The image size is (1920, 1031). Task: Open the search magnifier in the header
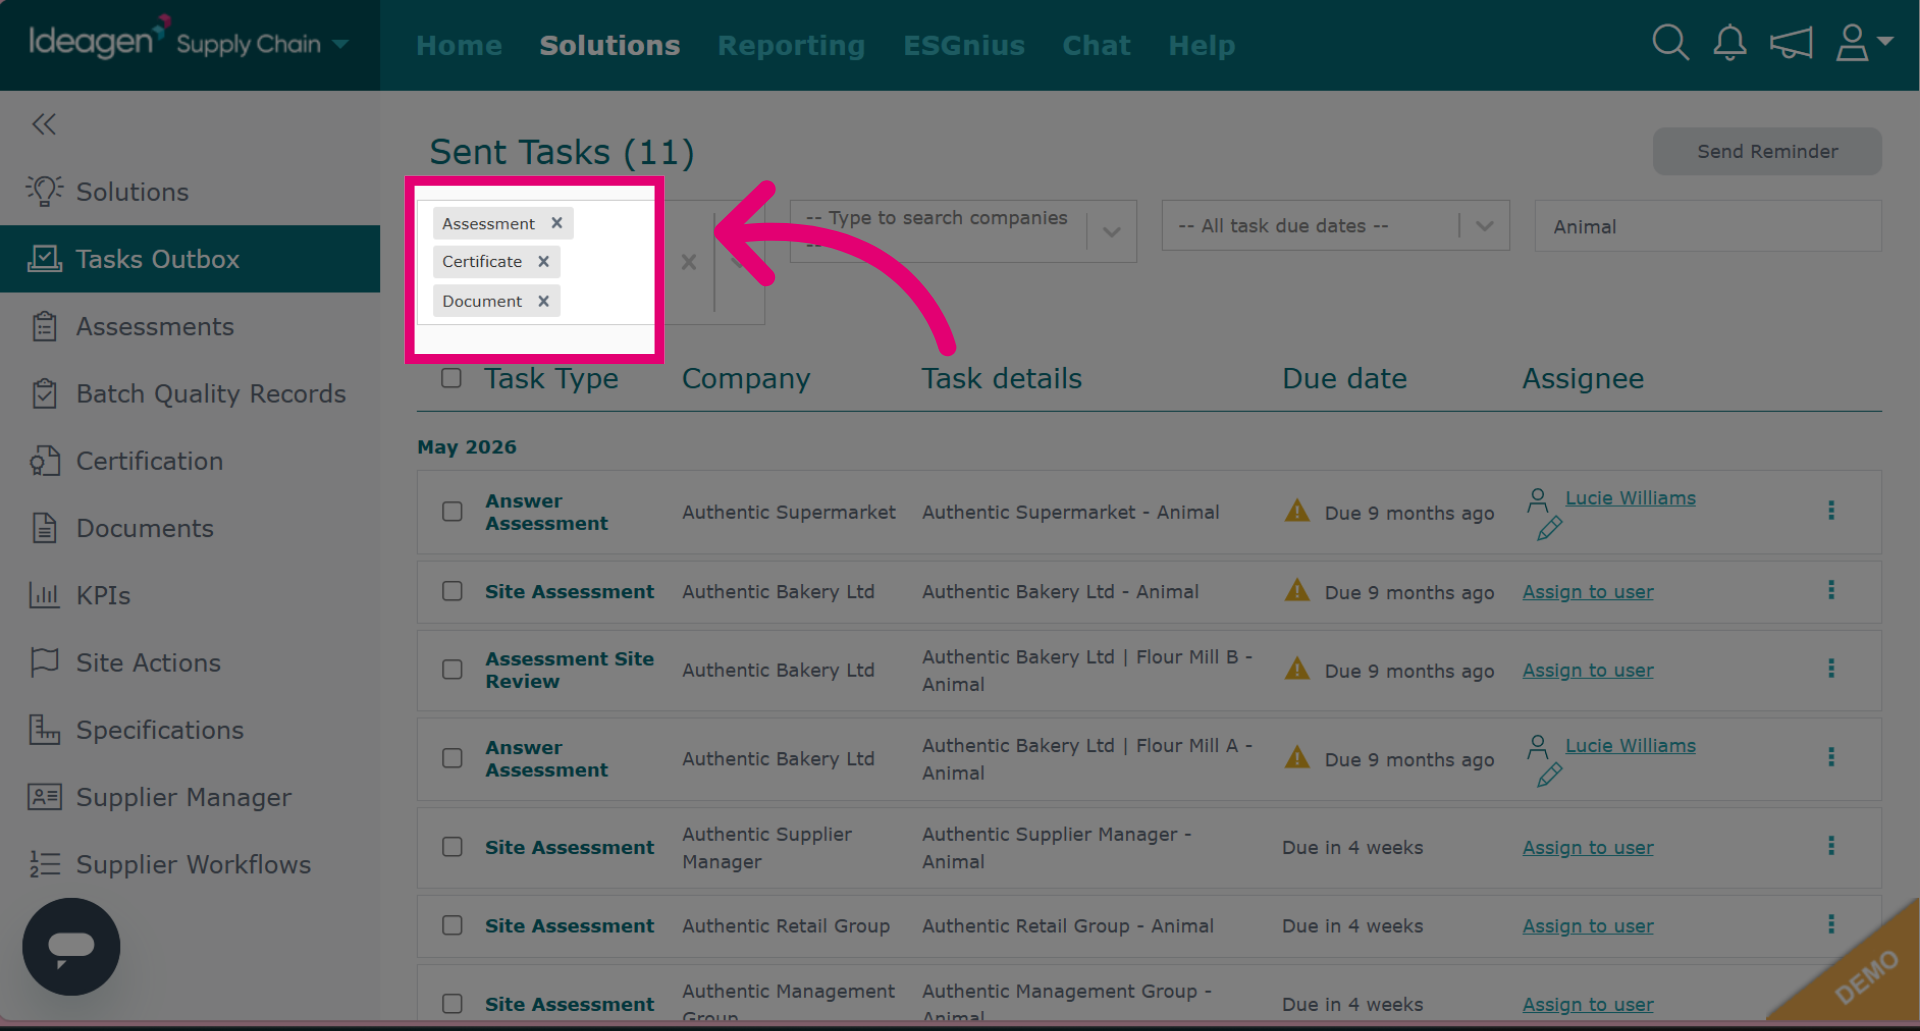pyautogui.click(x=1670, y=43)
